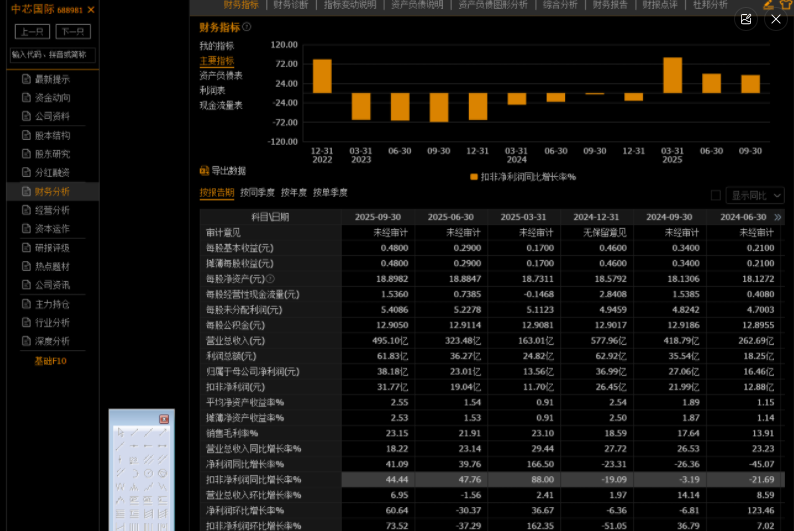
Task: Select the 按单季度 view tab
Action: coord(330,193)
